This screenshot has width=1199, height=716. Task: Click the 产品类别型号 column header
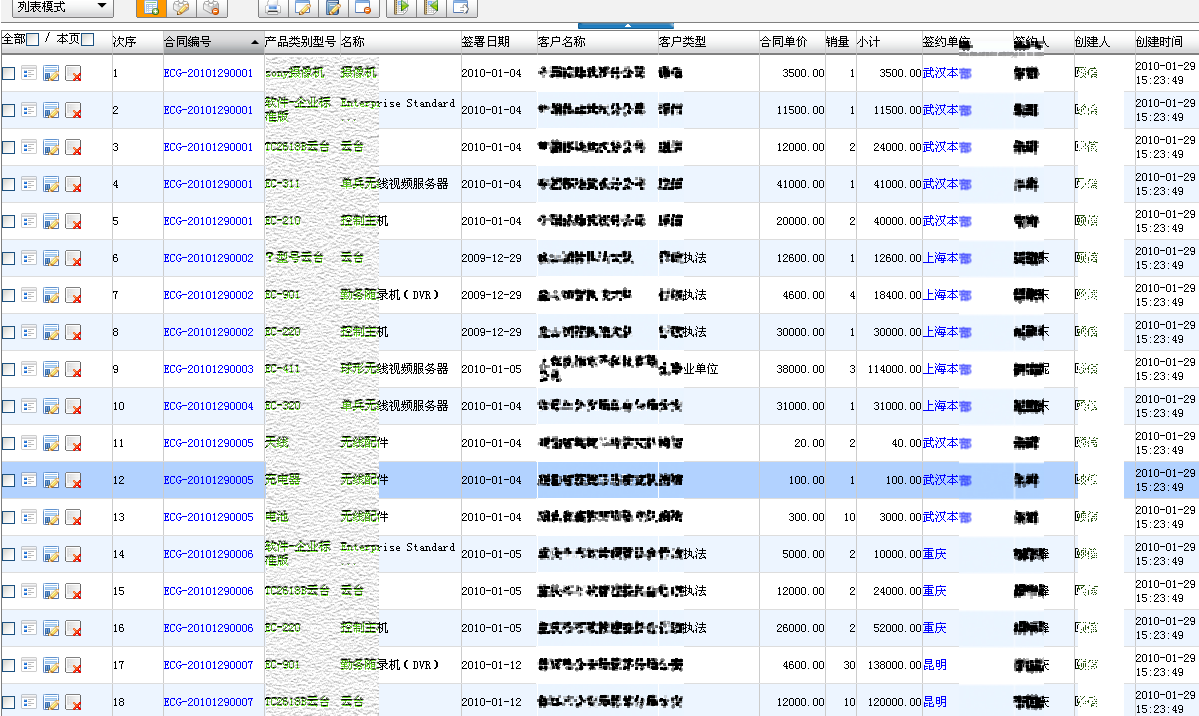(301, 41)
